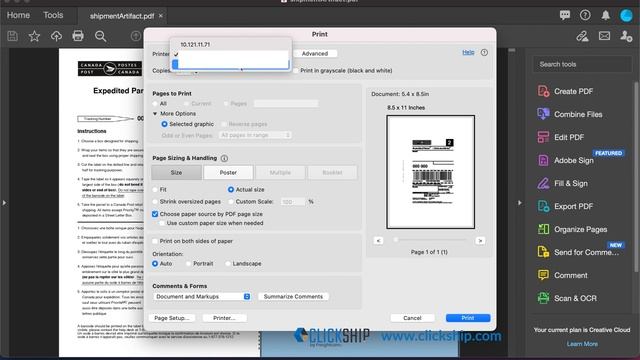Enable Print in grayscale checkbox

pos(296,71)
